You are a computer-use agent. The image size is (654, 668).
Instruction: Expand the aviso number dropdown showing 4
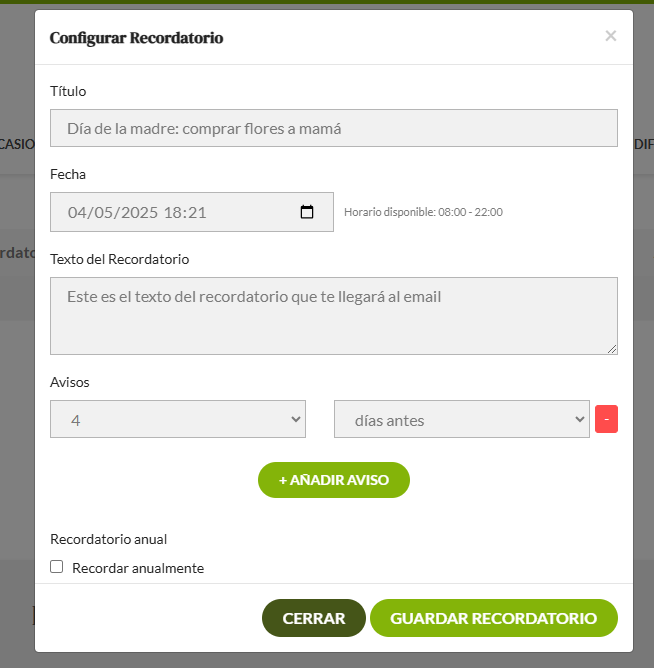(178, 420)
